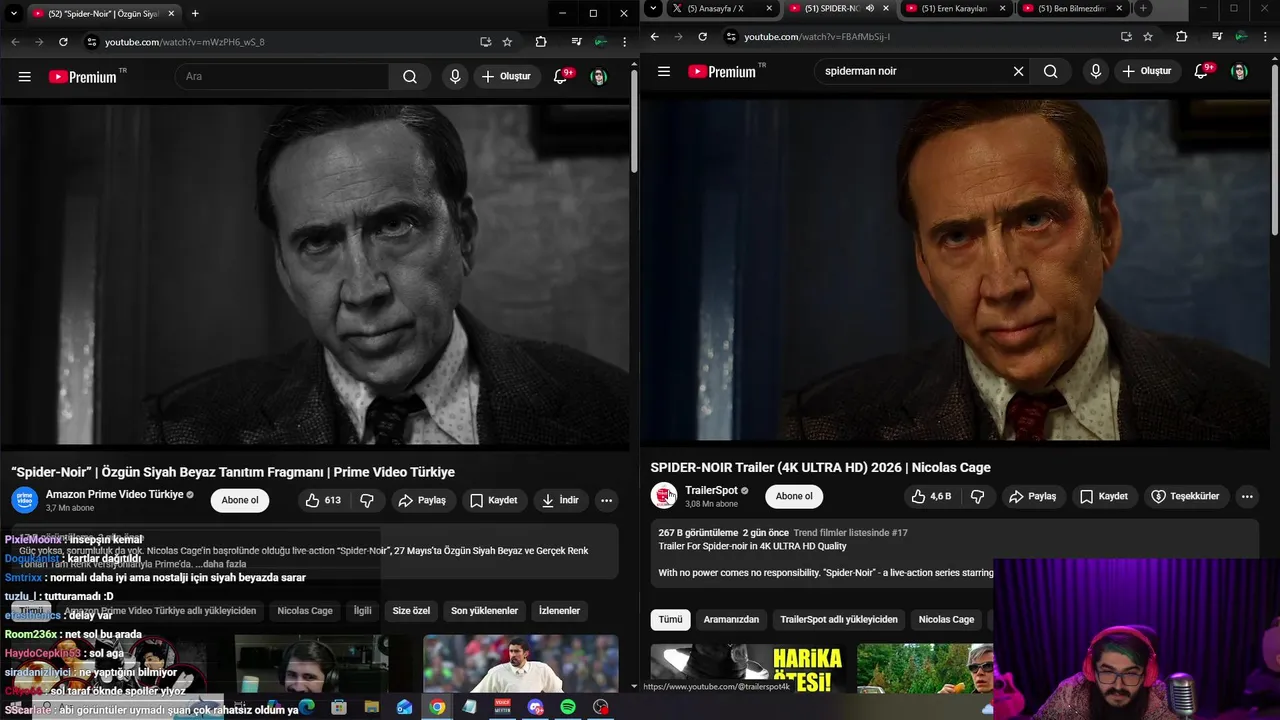Open account avatar in TrailerSpot window
Viewport: 1280px width, 720px height.
click(x=1239, y=71)
